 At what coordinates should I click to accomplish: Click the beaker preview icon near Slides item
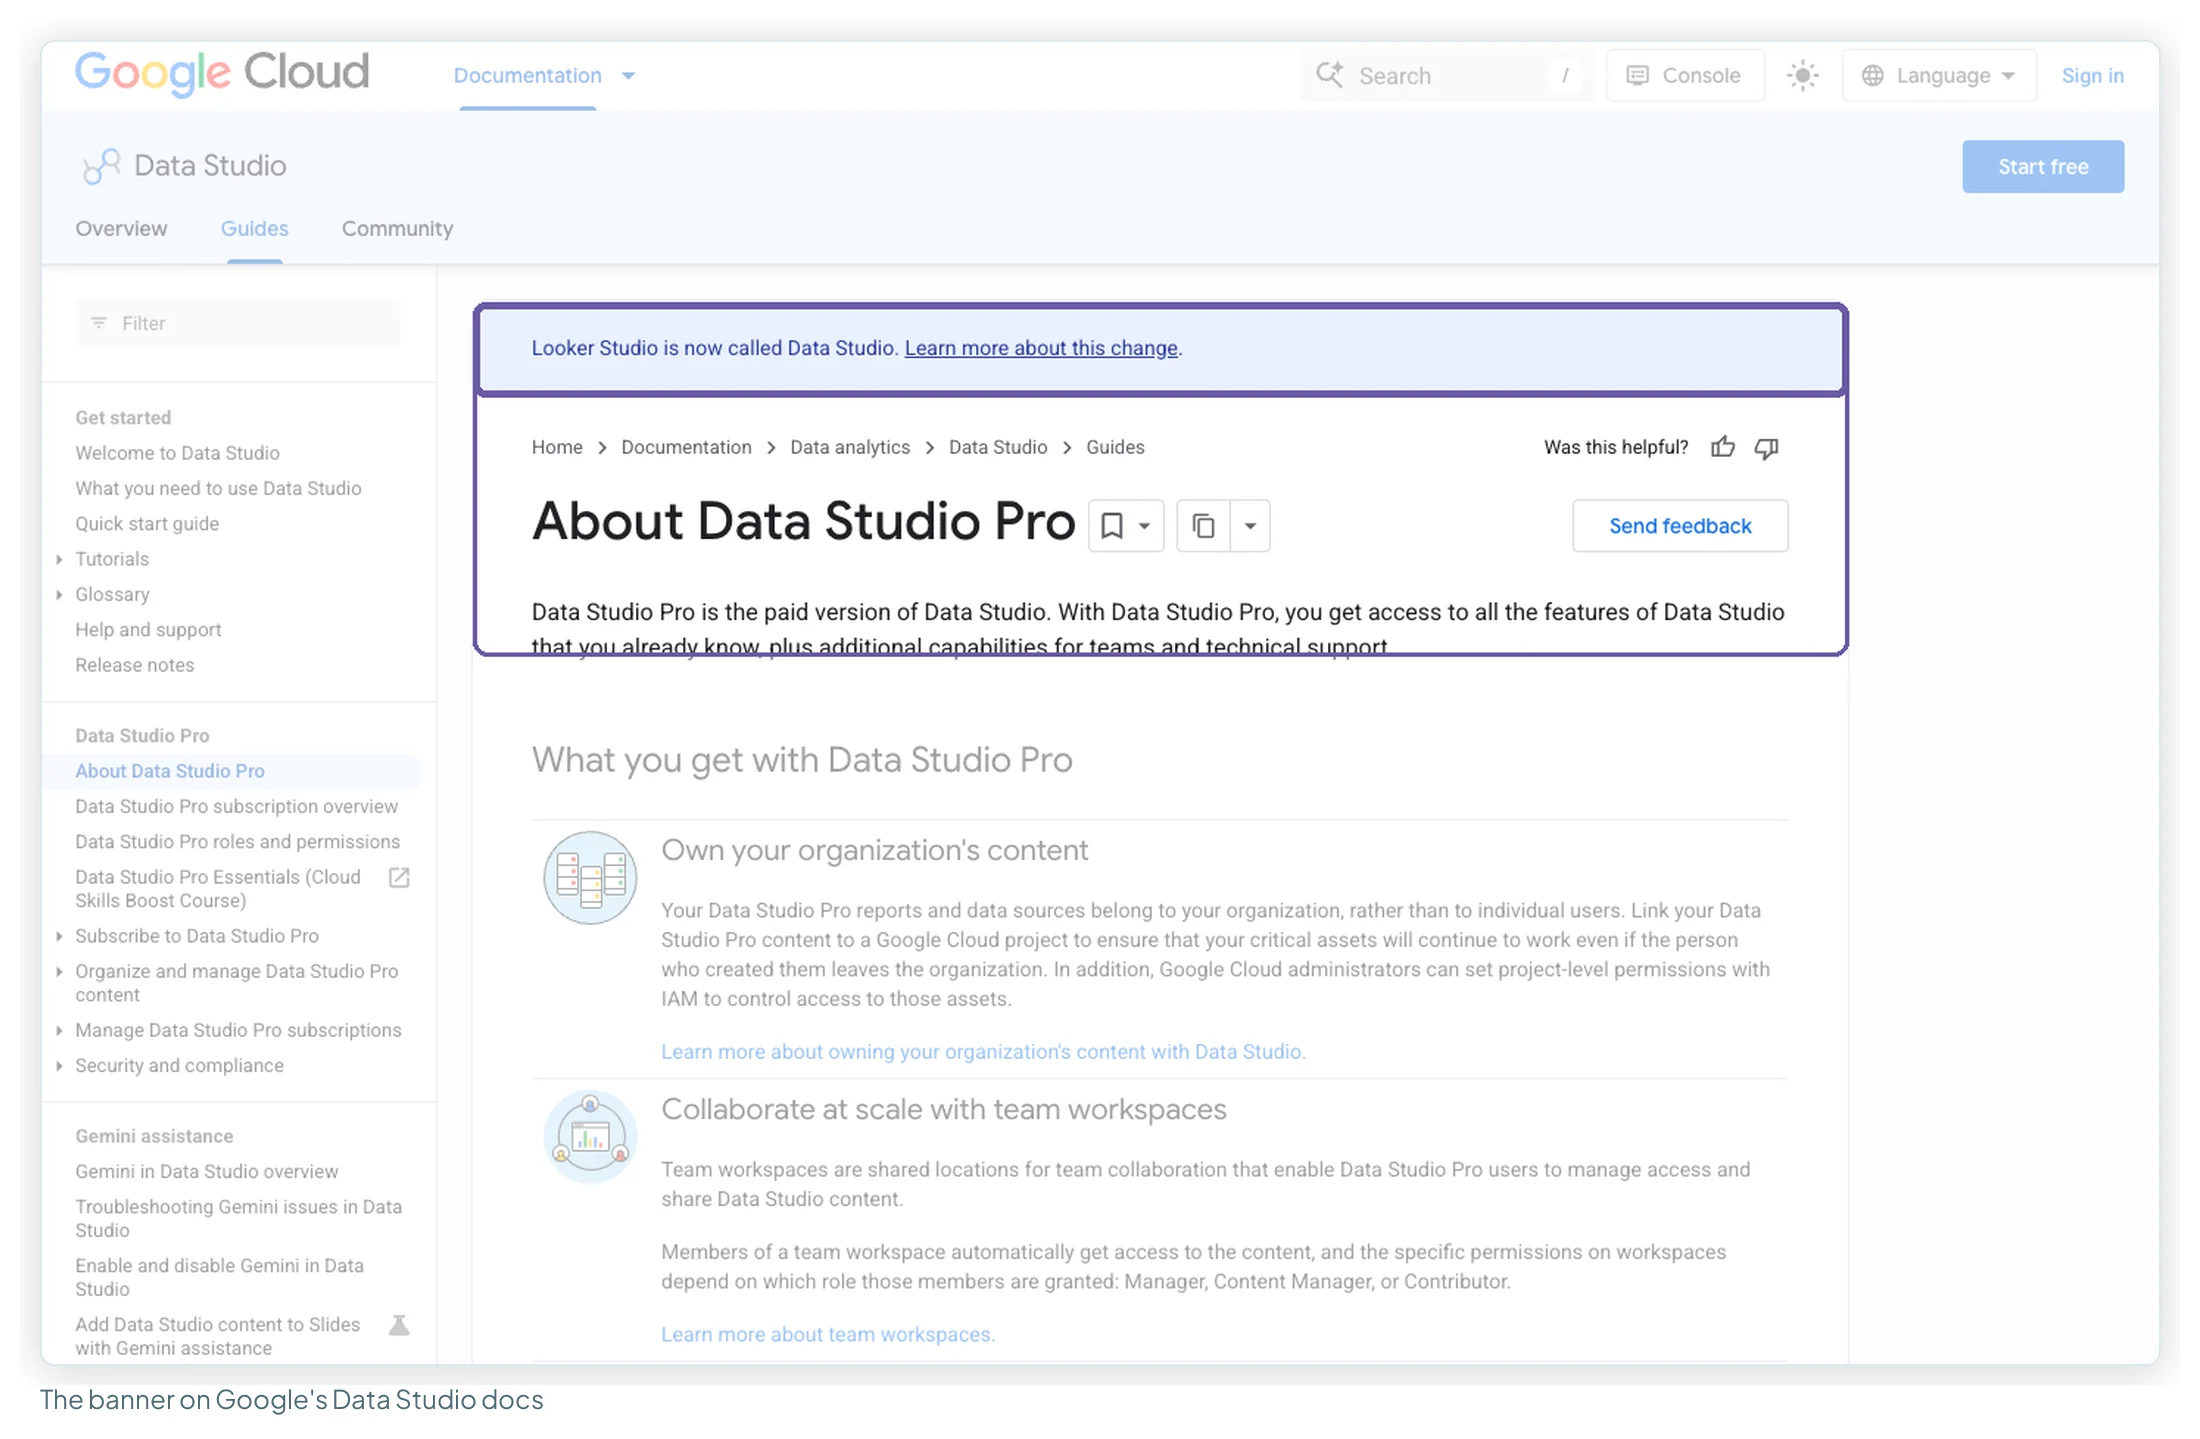399,1325
